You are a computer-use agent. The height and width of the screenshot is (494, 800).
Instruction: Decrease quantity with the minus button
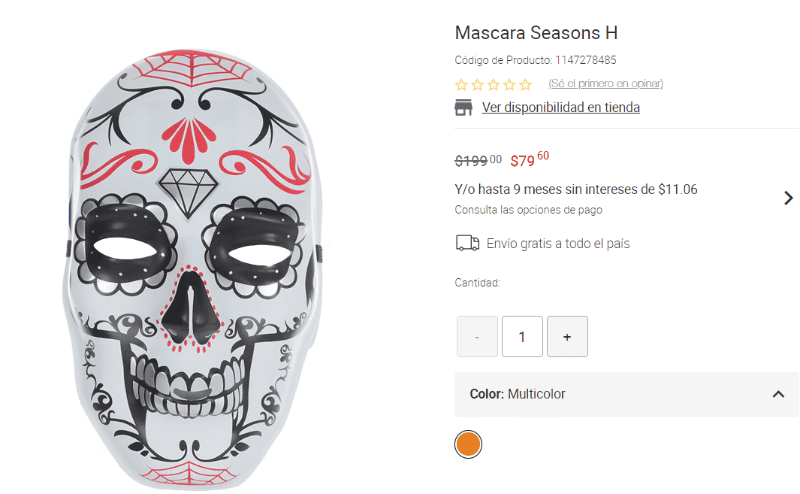(477, 337)
